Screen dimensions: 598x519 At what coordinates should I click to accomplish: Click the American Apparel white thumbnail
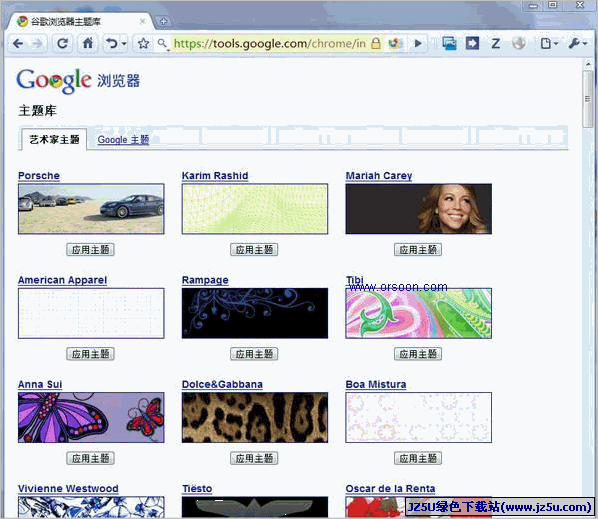[x=91, y=313]
